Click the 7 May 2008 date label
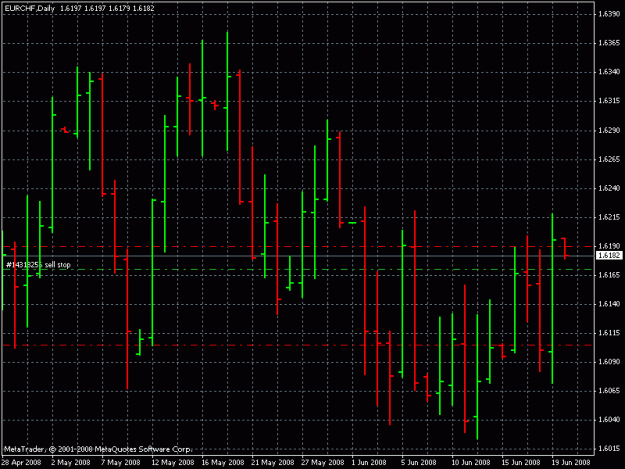625x469 pixels. coord(120,463)
